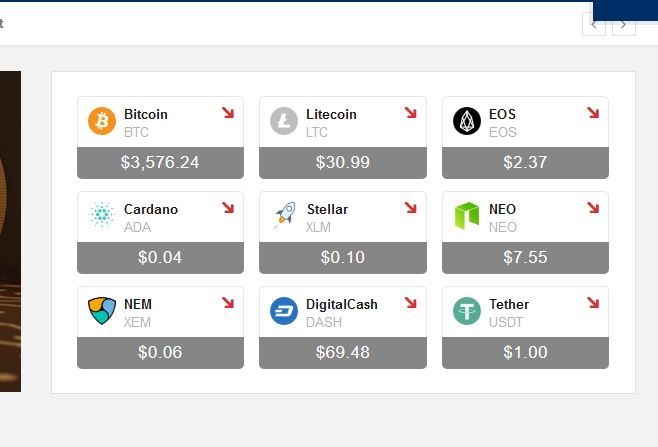Viewport: 658px width, 447px height.
Task: Click Bitcoin's red down-trend arrow
Action: (x=228, y=113)
